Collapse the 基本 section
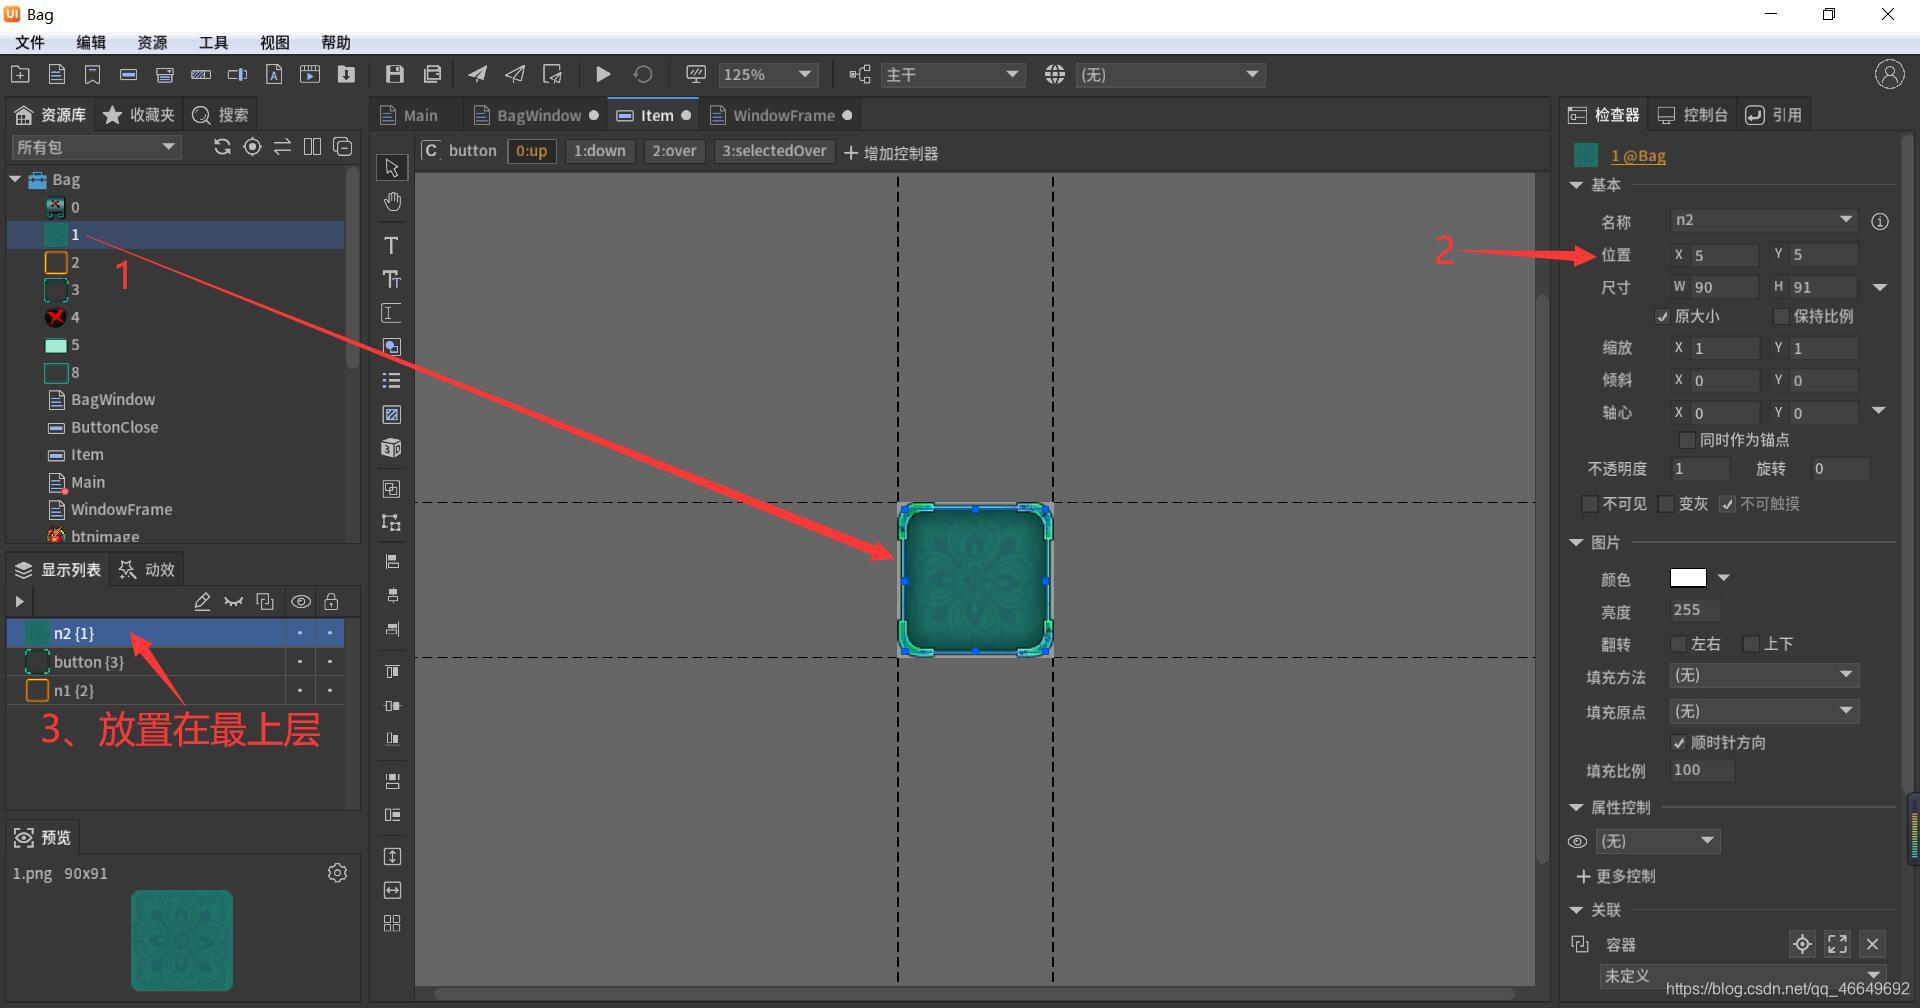 1577,185
